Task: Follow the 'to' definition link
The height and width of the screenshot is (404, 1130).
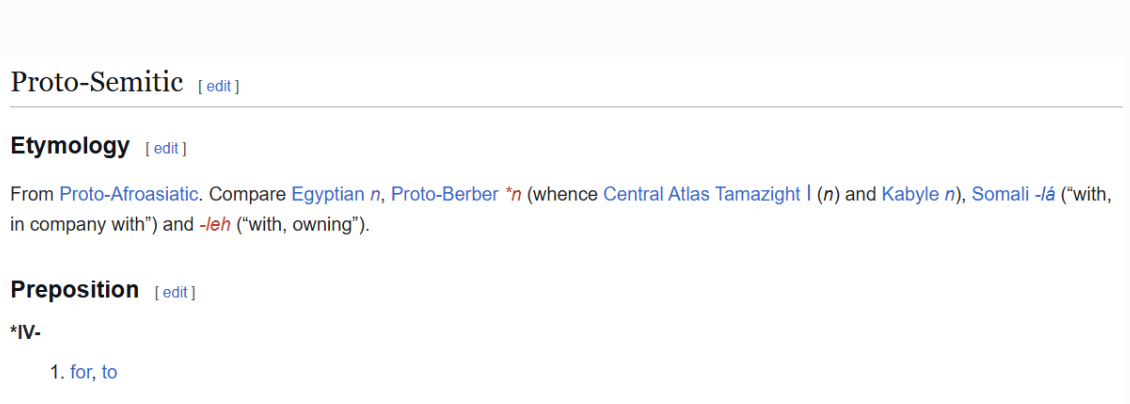Action: [x=109, y=372]
